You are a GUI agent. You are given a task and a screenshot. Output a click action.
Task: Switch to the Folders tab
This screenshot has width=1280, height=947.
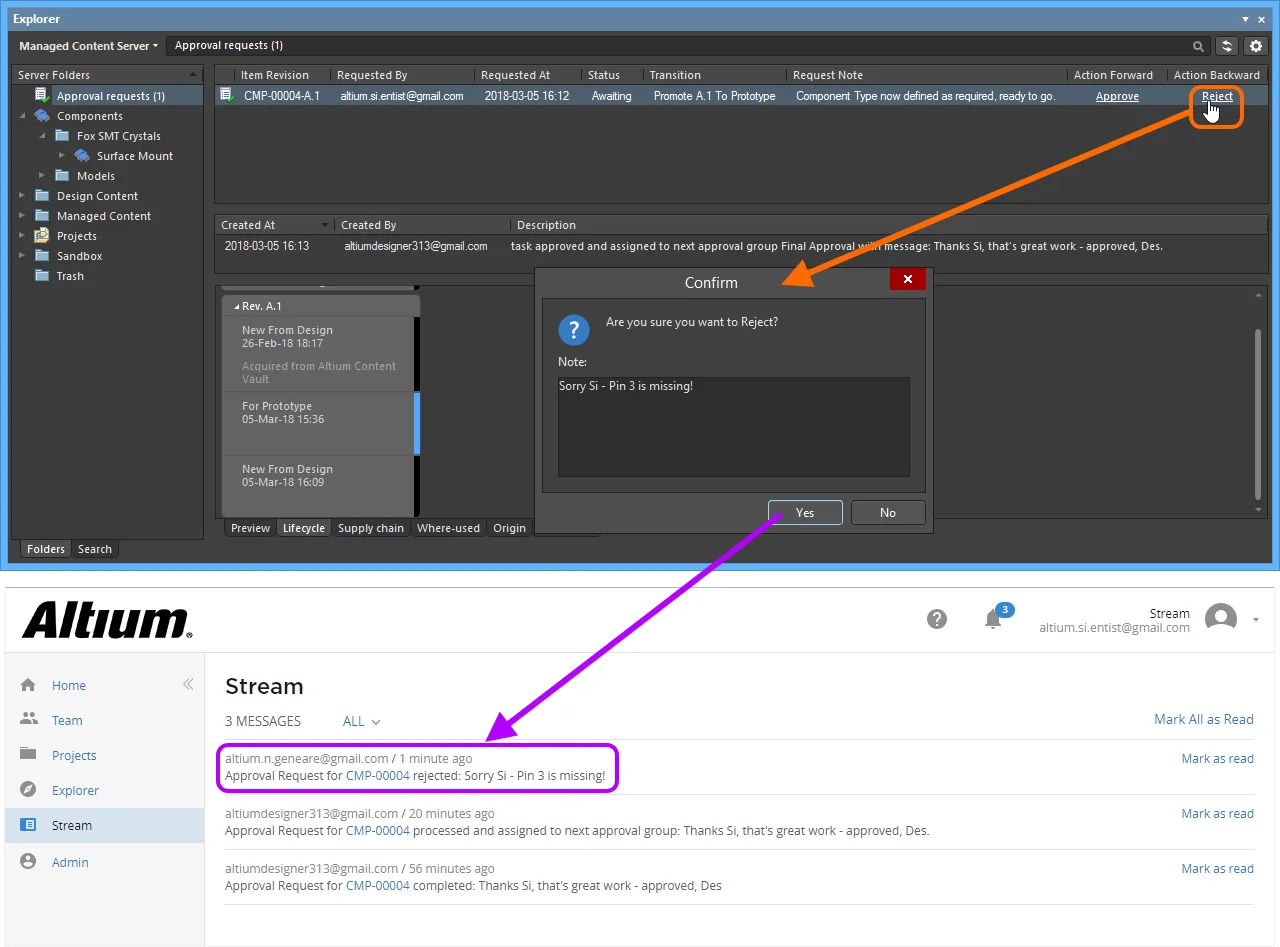[46, 549]
